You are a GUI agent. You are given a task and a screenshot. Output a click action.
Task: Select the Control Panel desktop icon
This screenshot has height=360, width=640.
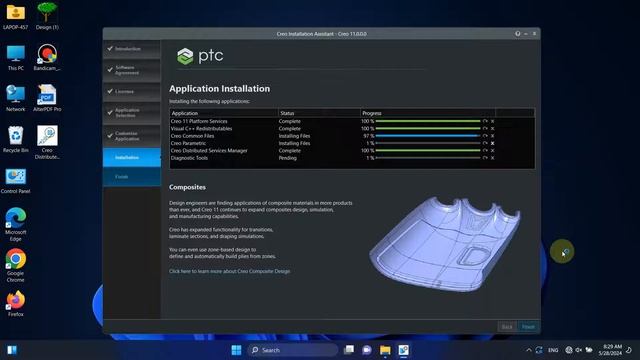tap(16, 181)
